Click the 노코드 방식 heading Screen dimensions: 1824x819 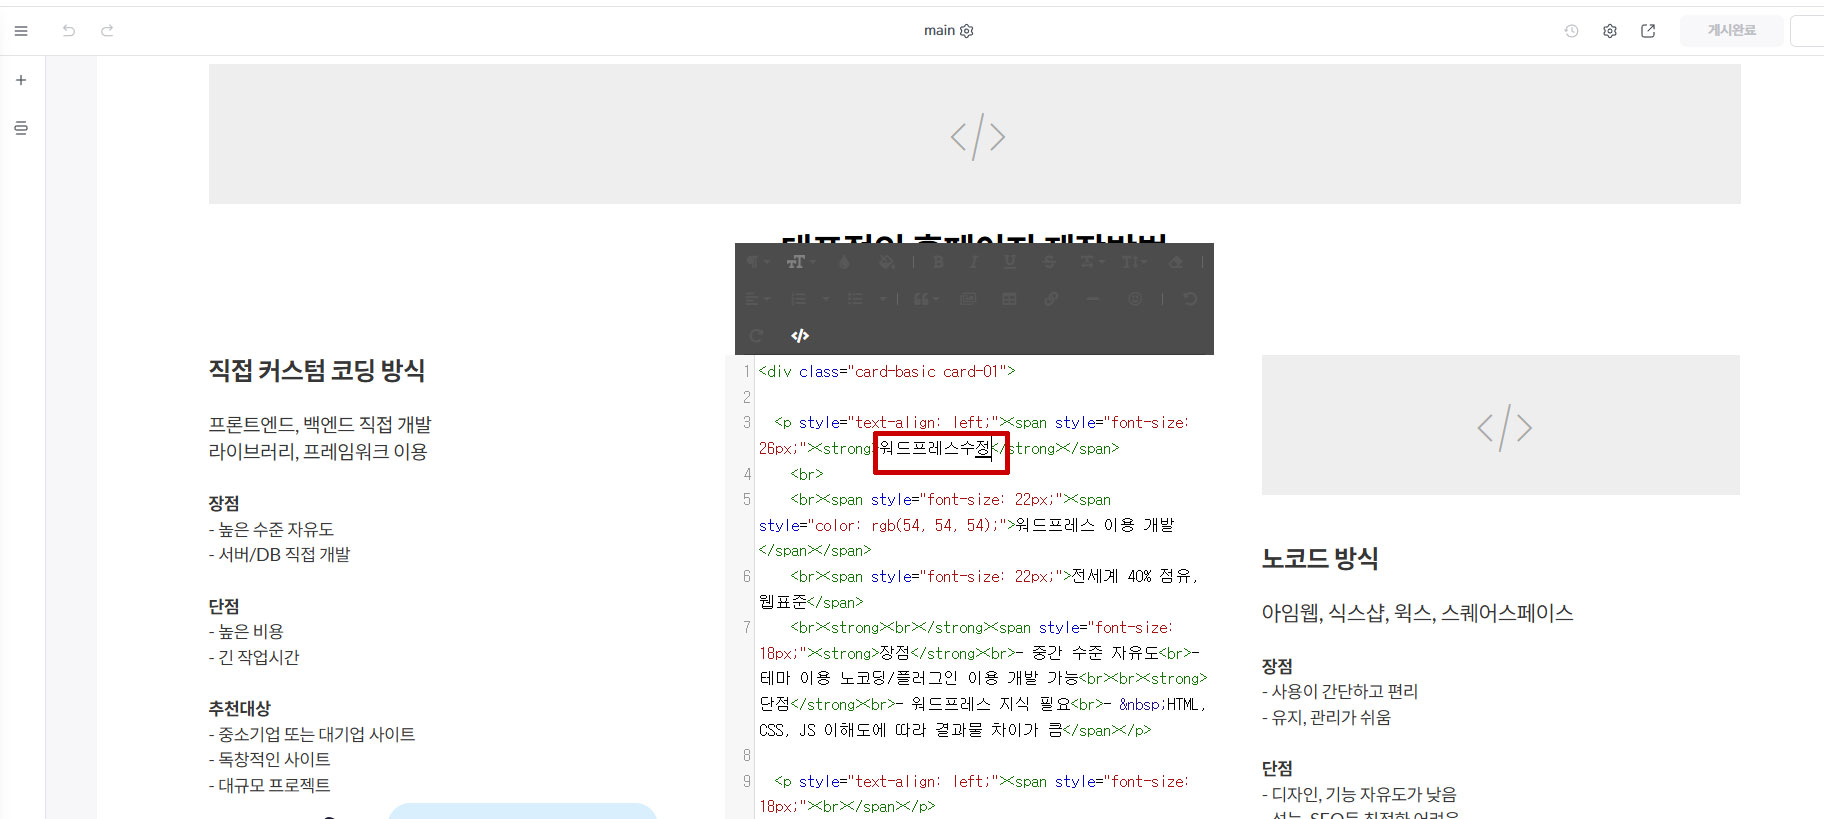[x=1320, y=558]
